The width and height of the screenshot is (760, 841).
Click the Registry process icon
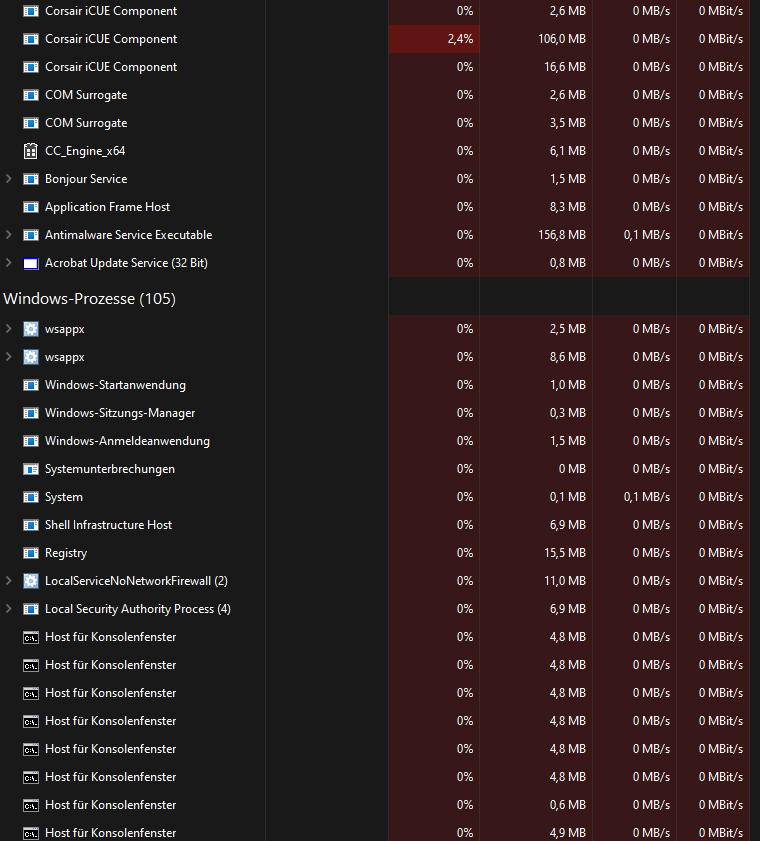click(31, 553)
